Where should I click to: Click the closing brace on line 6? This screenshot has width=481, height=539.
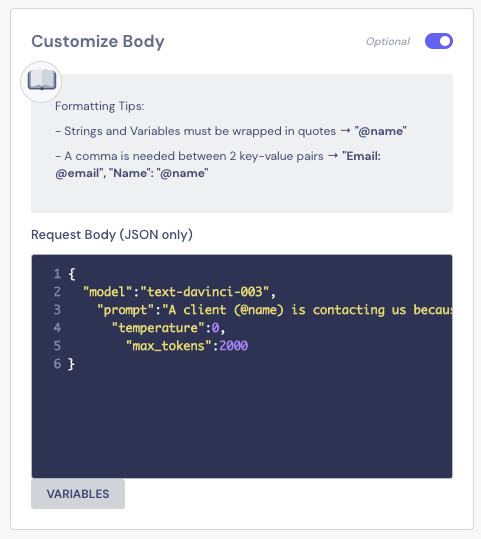71,364
